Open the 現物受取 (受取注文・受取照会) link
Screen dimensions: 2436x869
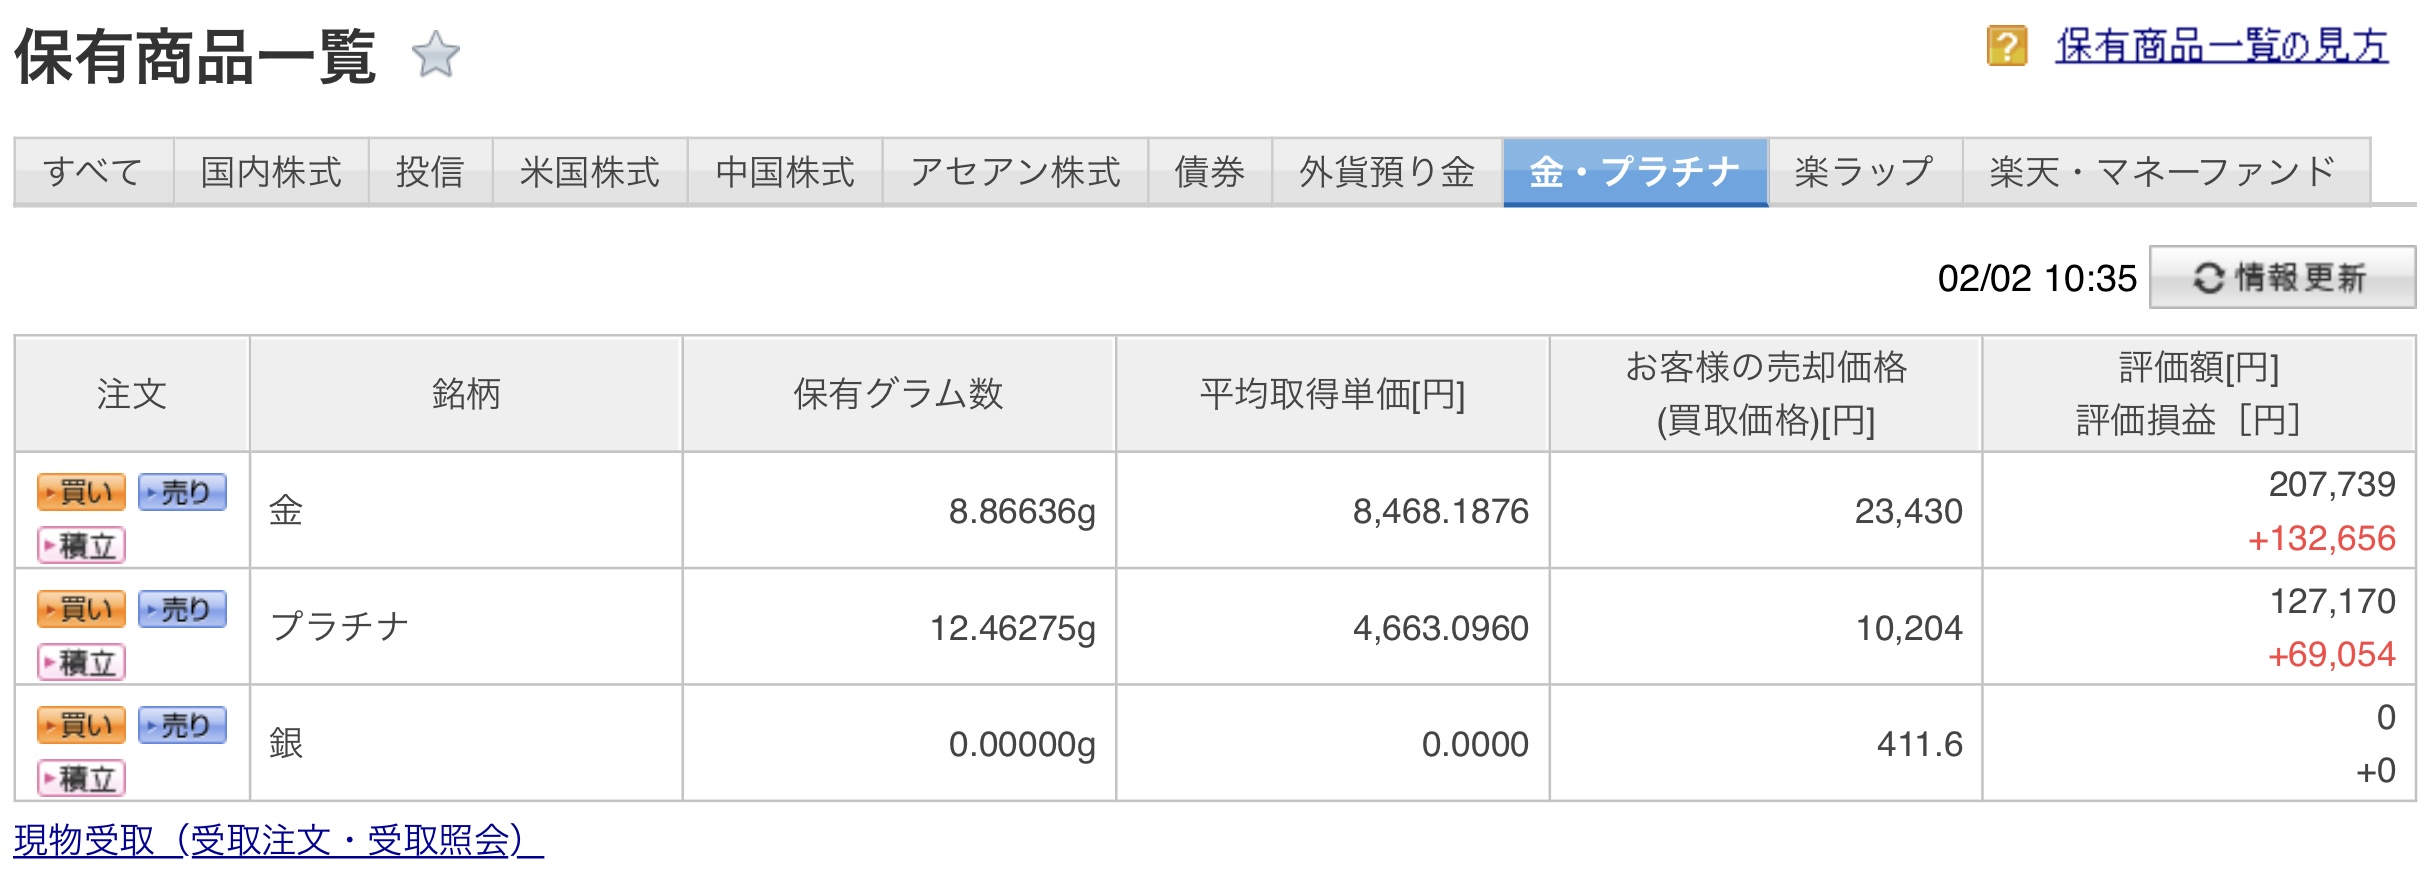point(278,840)
